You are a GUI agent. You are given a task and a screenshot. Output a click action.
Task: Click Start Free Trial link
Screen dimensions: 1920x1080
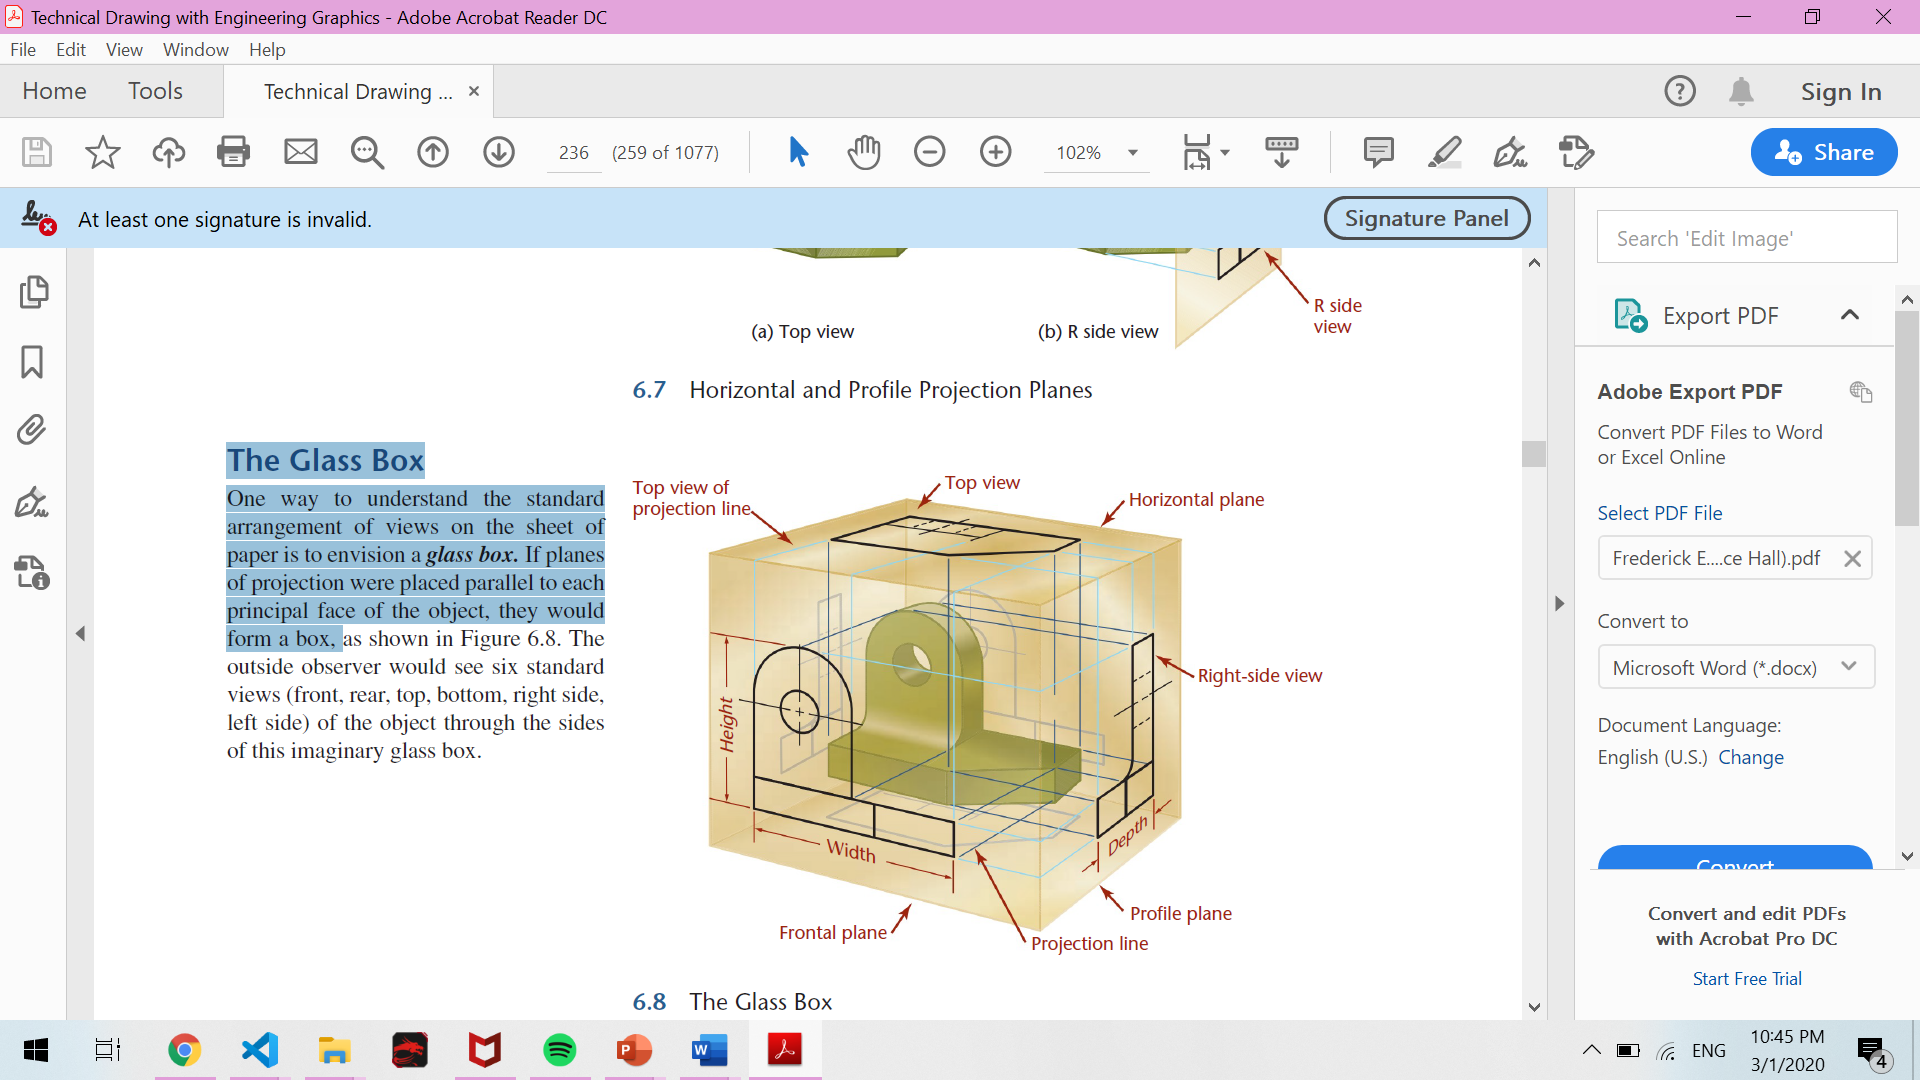[x=1746, y=978]
